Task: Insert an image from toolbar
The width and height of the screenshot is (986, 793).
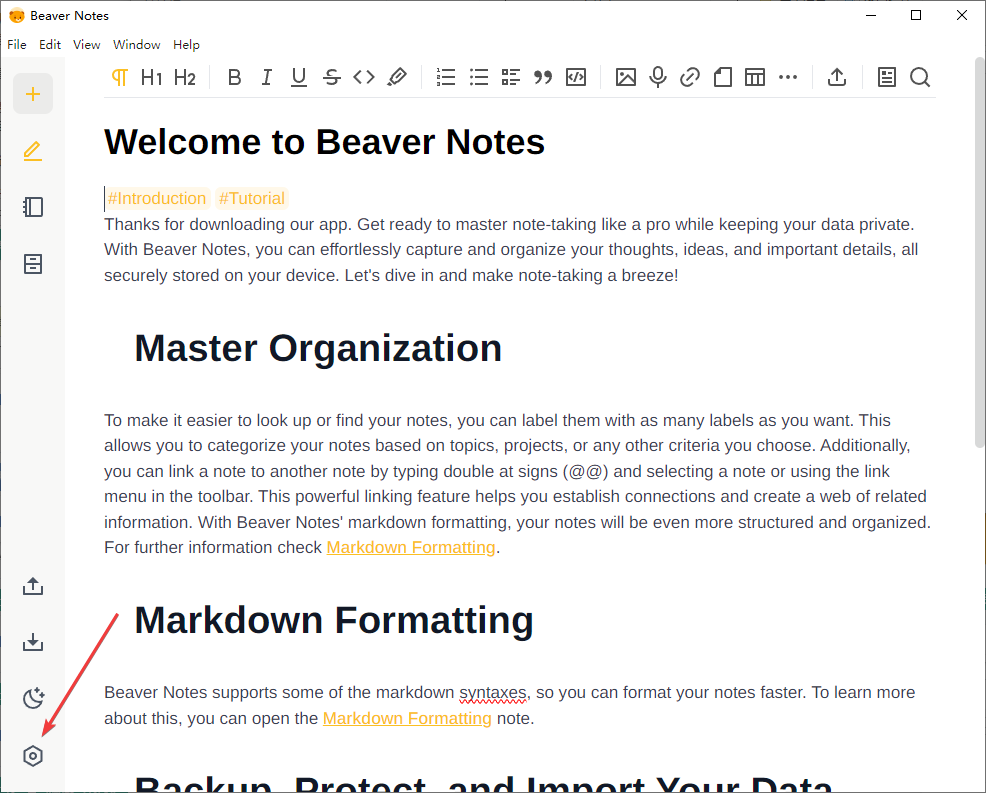Action: coord(626,77)
